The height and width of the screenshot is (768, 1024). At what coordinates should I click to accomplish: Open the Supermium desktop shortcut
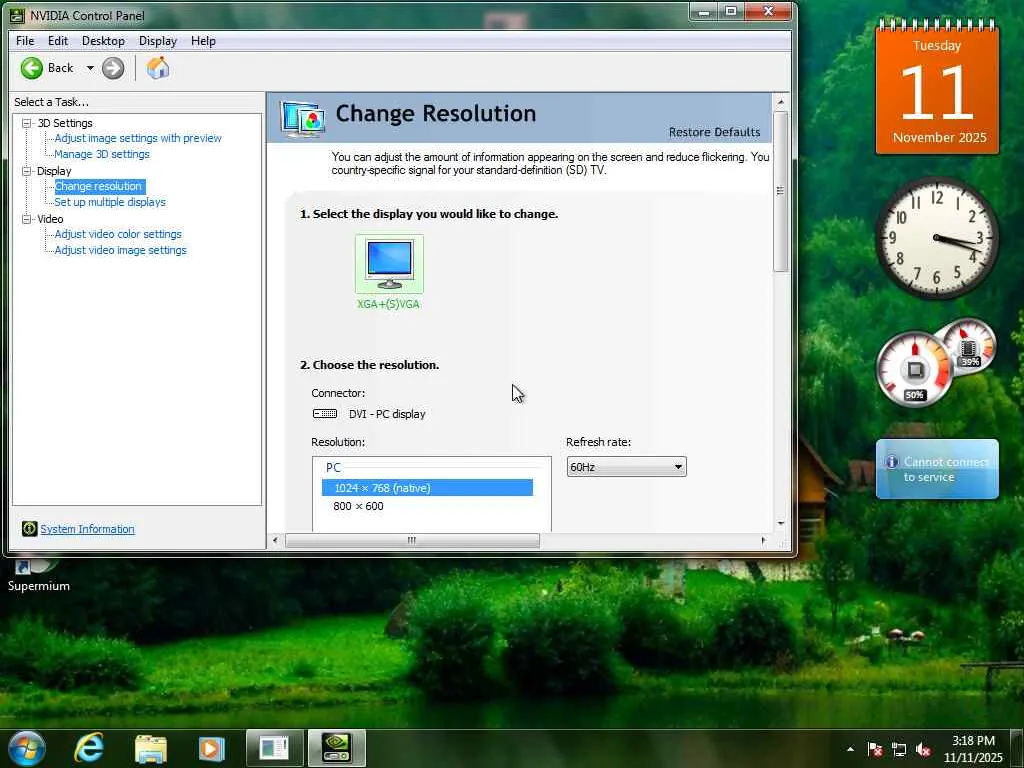pos(38,573)
